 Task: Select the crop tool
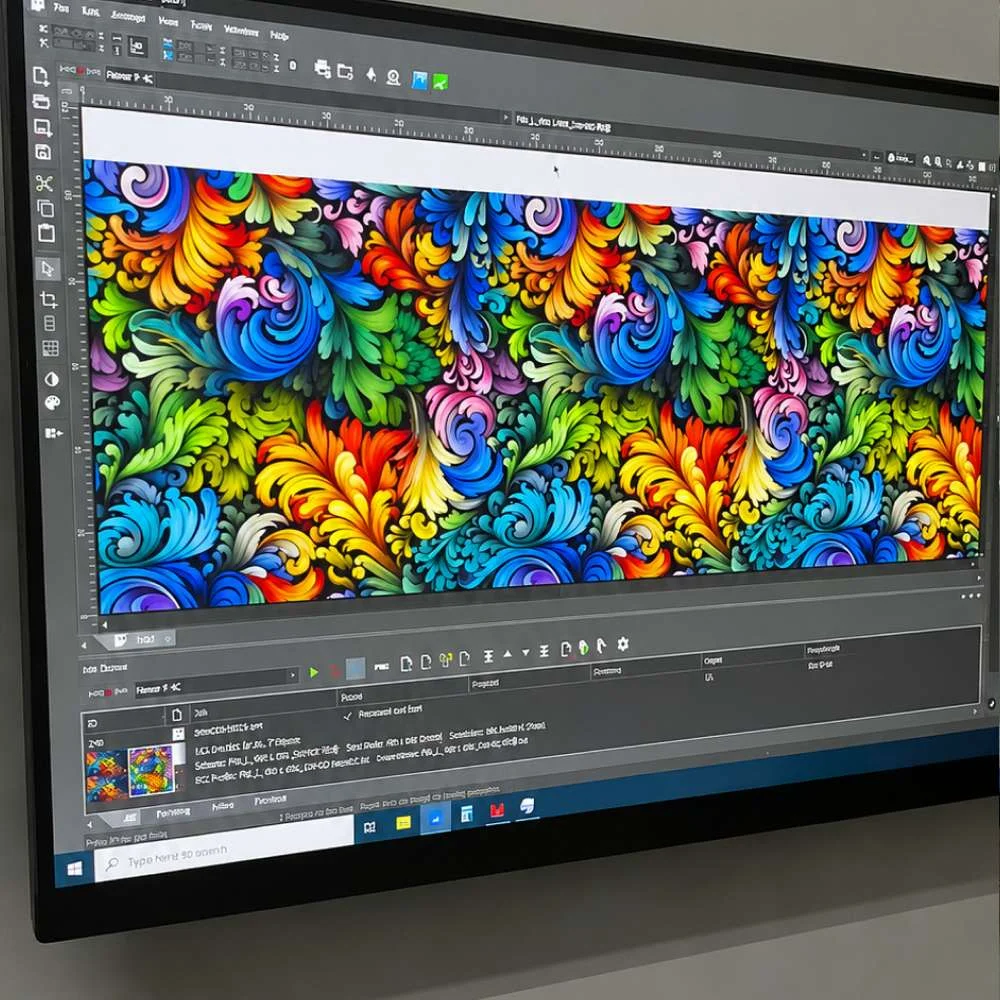click(x=48, y=298)
